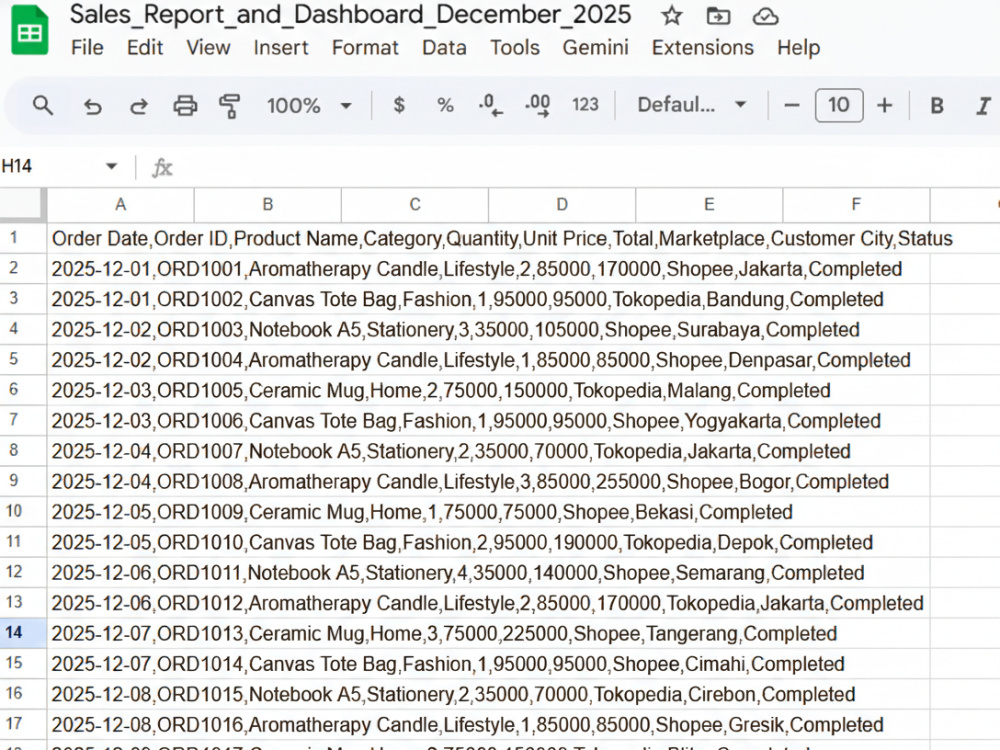Increase font size with plus button
1000x750 pixels.
tap(885, 105)
